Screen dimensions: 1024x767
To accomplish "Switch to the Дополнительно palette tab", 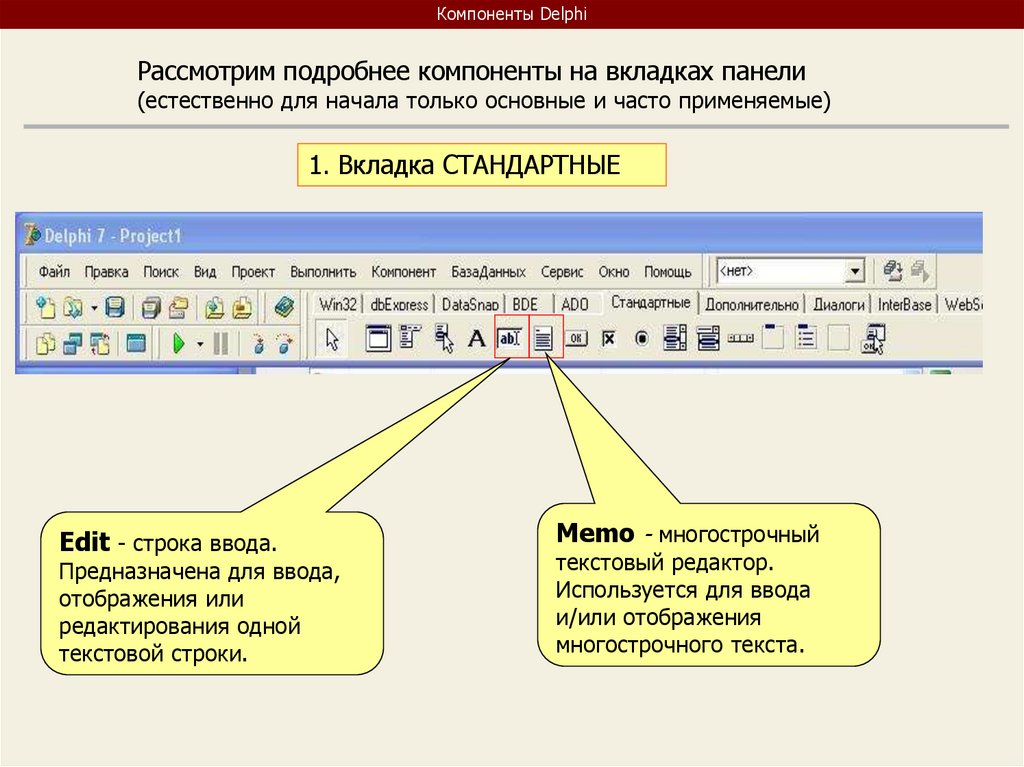I will pyautogui.click(x=752, y=304).
